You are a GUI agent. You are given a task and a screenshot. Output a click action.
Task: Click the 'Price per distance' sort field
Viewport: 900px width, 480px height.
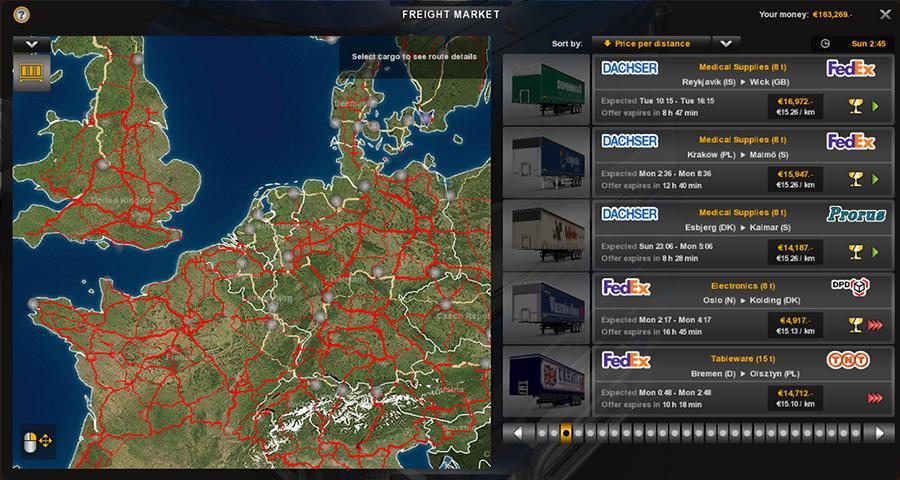[x=651, y=44]
